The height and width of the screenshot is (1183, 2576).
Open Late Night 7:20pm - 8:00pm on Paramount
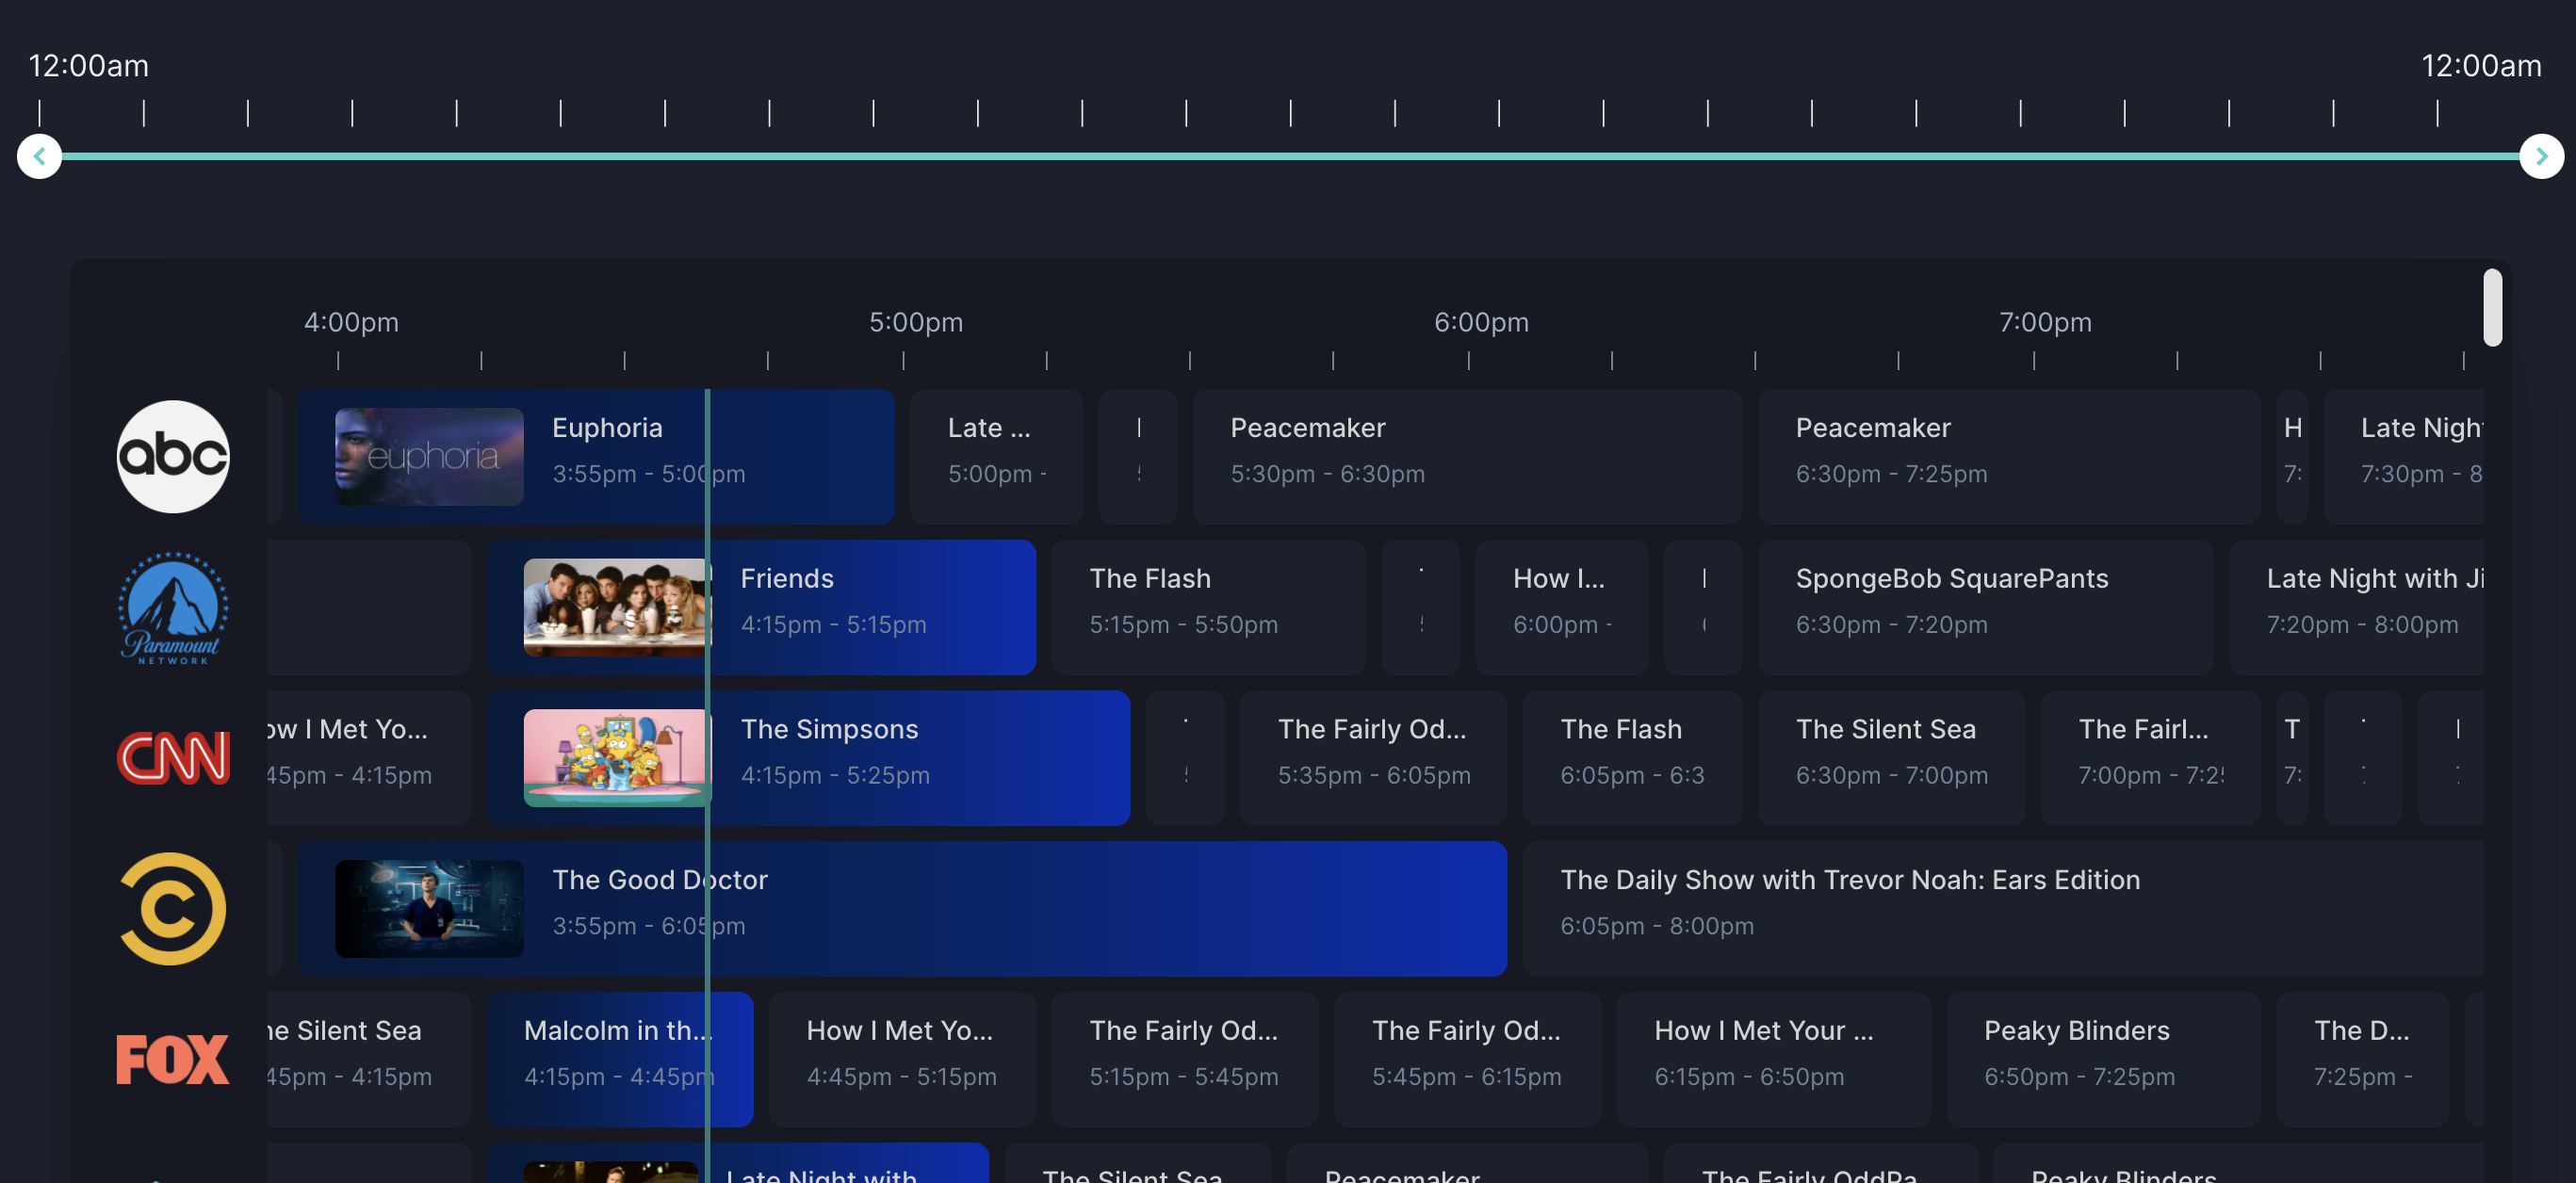[x=2356, y=608]
